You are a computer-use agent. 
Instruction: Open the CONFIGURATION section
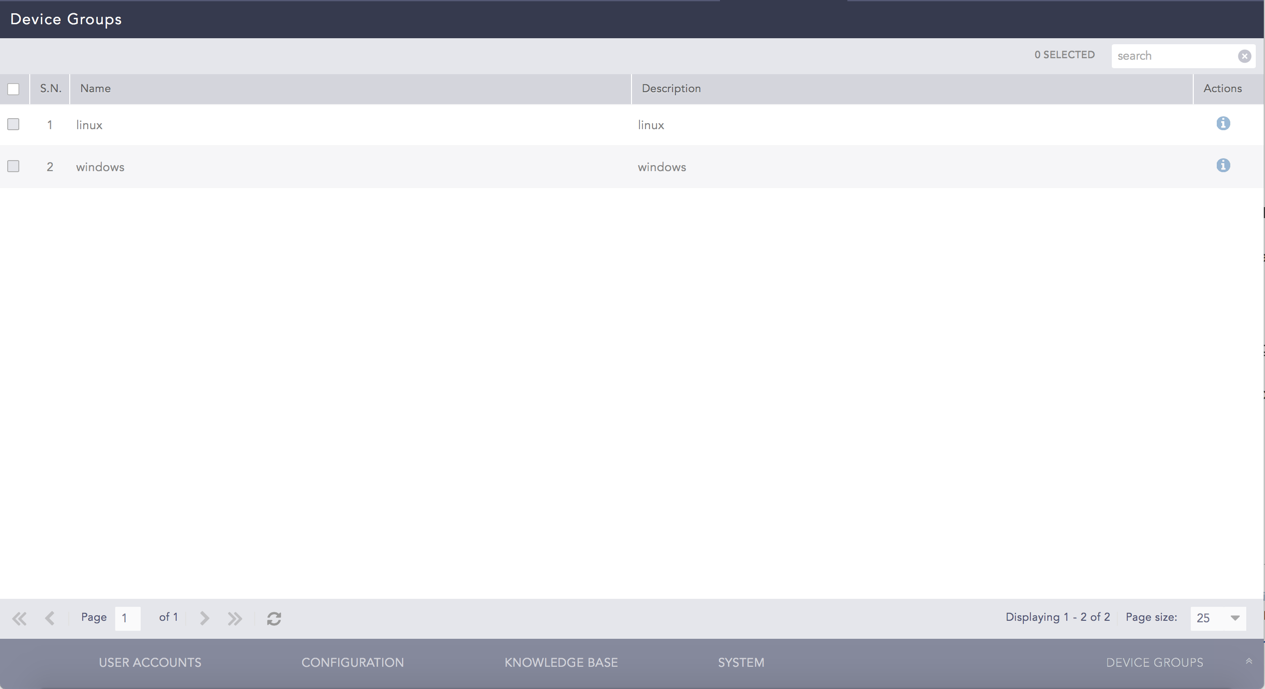coord(352,662)
